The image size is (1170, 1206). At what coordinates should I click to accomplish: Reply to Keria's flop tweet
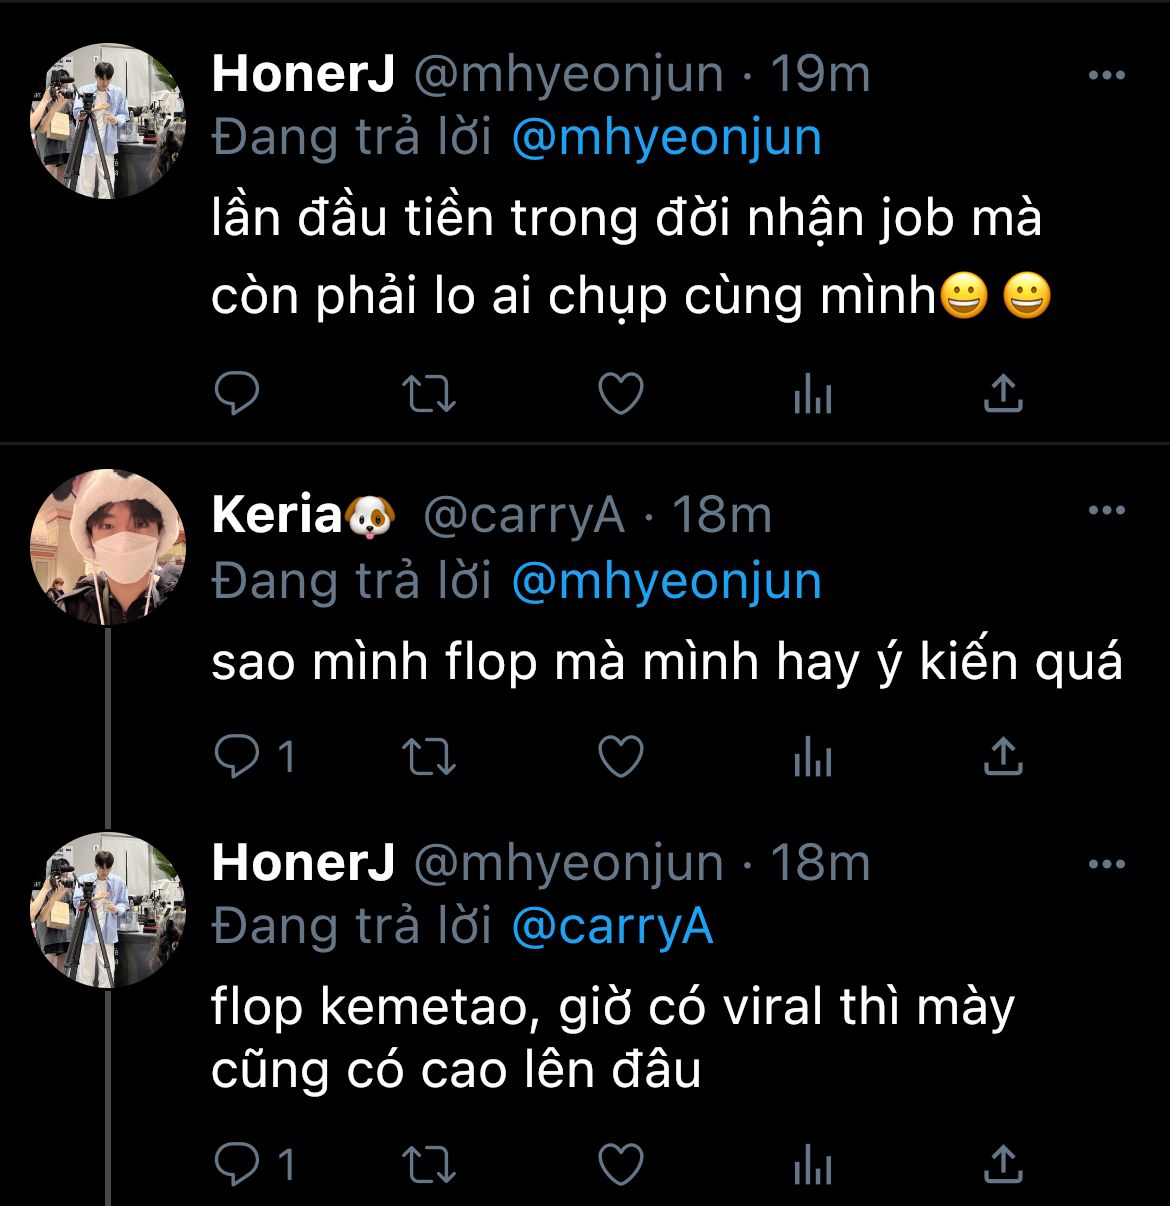[238, 757]
